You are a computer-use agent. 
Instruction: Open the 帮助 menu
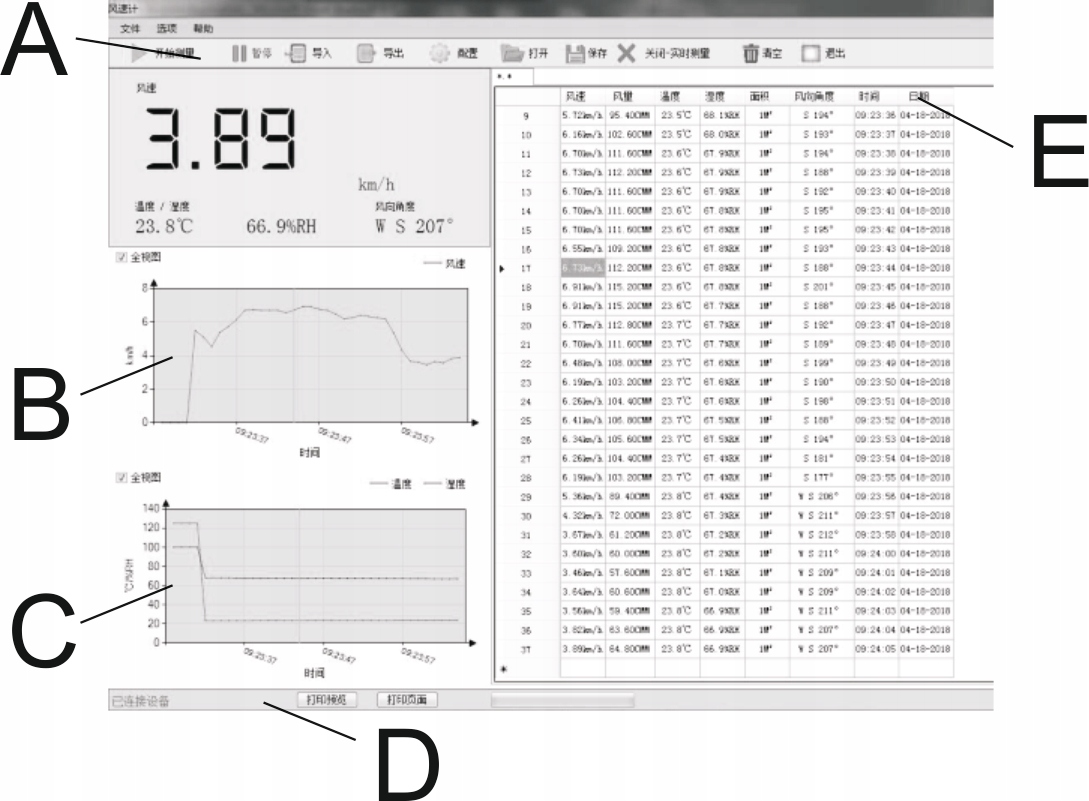203,28
